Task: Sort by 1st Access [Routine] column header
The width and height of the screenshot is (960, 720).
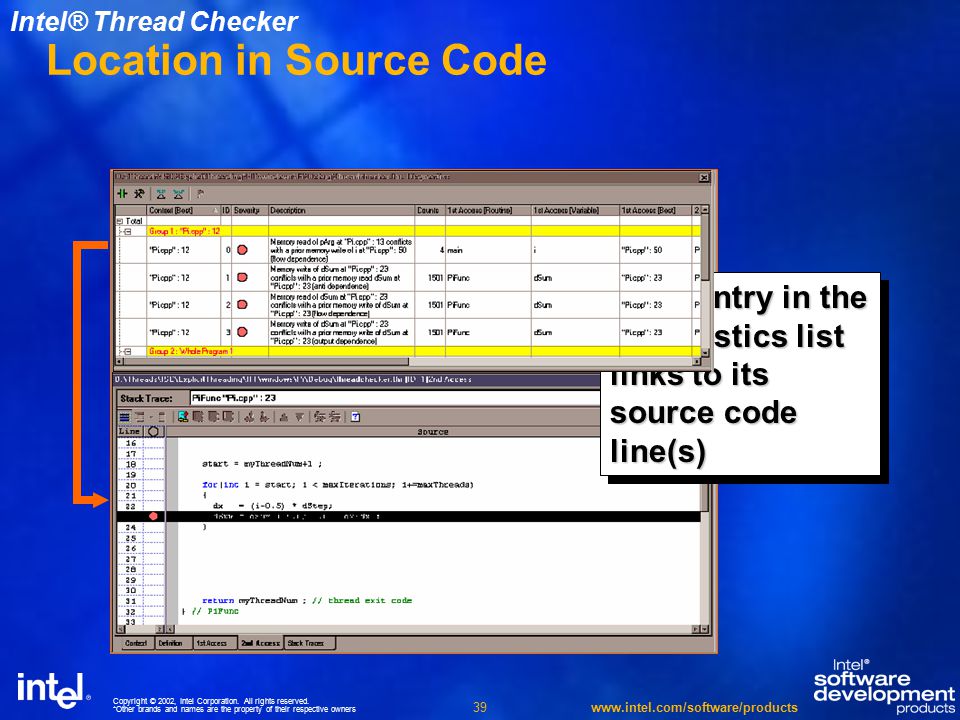Action: [x=488, y=210]
